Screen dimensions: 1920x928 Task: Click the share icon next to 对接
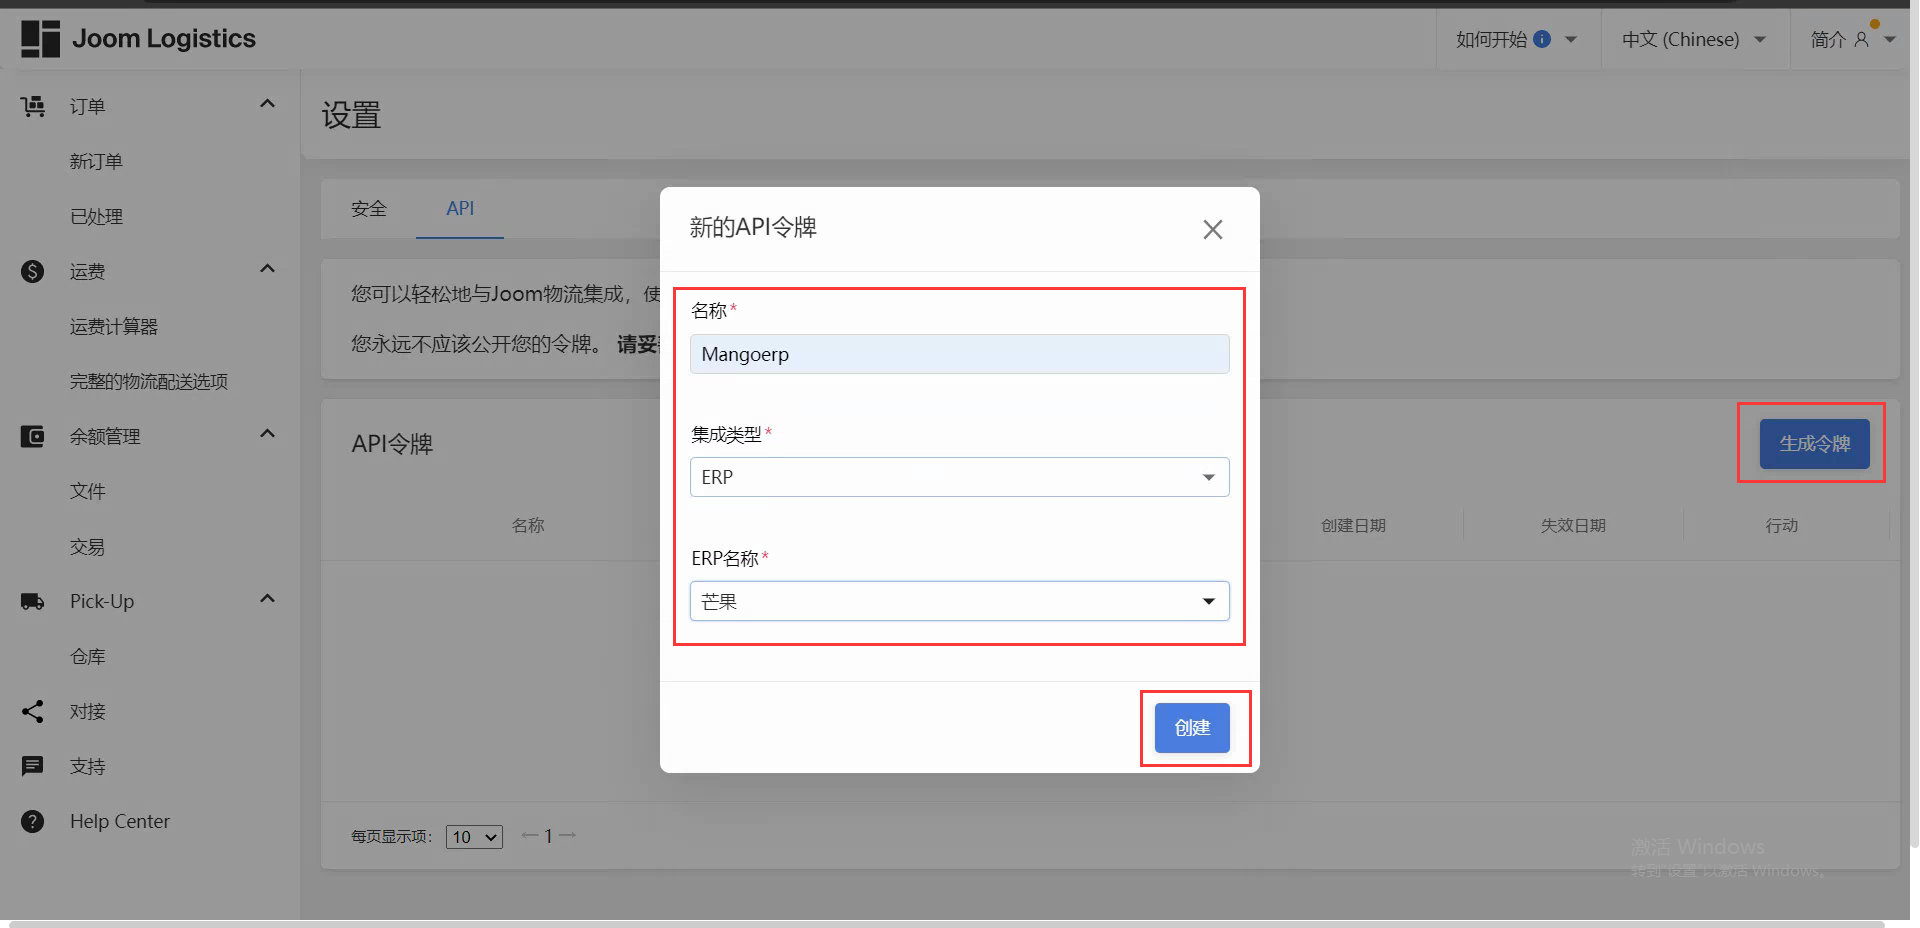click(x=33, y=711)
